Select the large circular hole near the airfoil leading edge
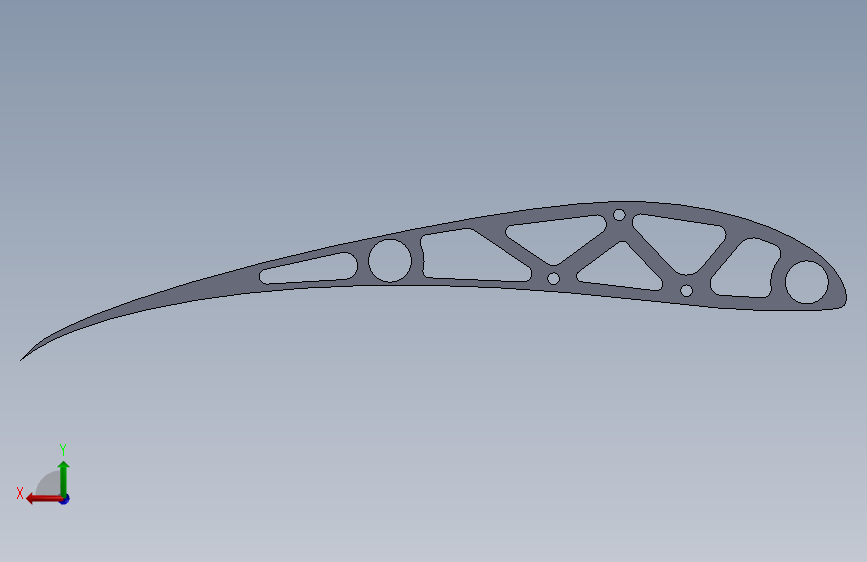The height and width of the screenshot is (562, 867). (x=807, y=282)
